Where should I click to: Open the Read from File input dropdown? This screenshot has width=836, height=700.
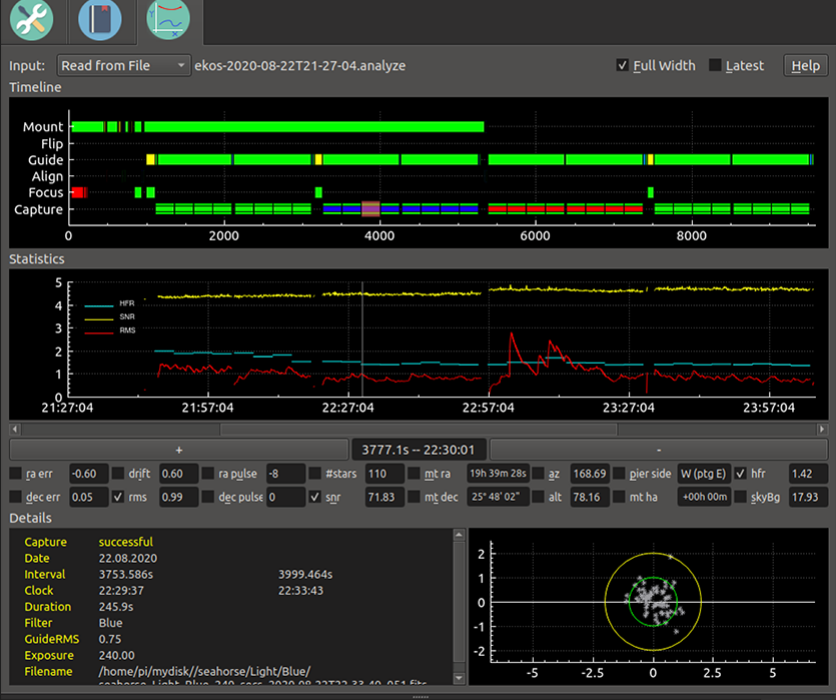tap(123, 66)
